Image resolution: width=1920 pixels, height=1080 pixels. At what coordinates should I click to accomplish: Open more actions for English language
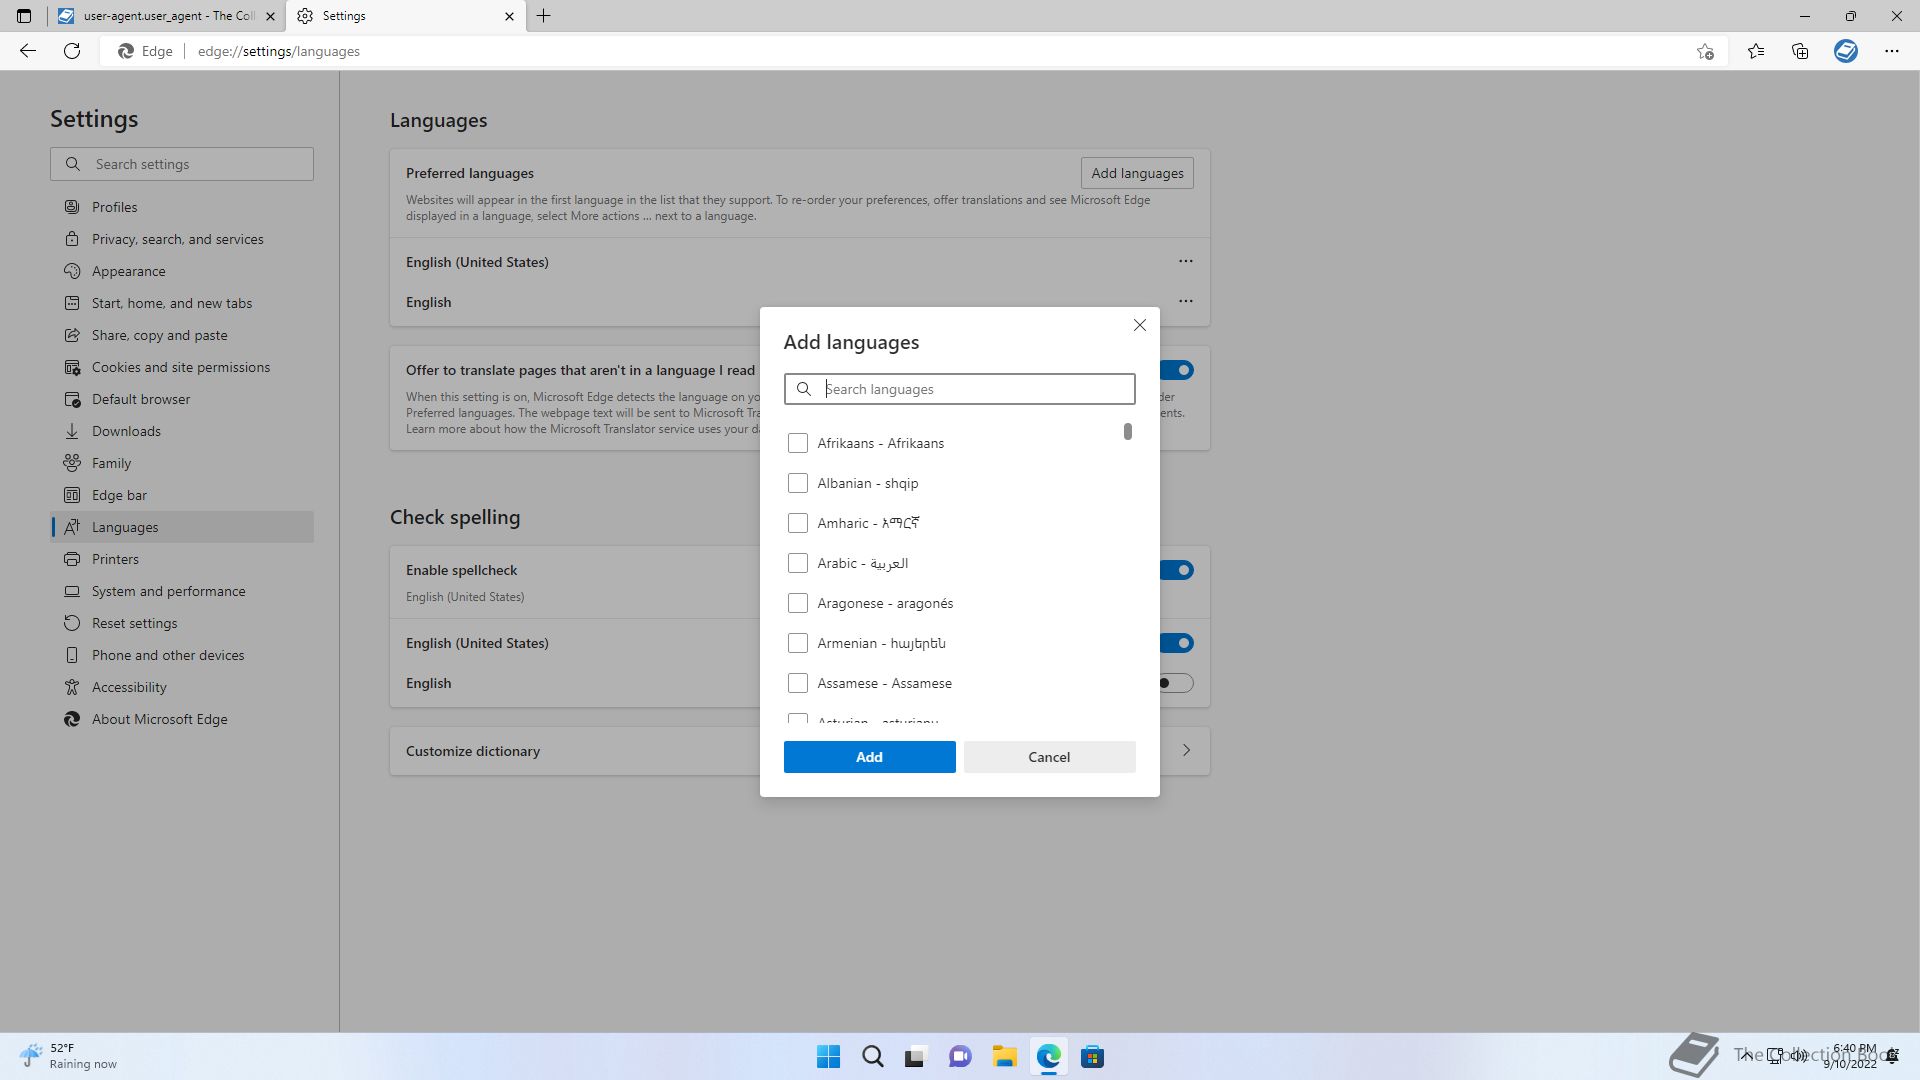point(1185,301)
